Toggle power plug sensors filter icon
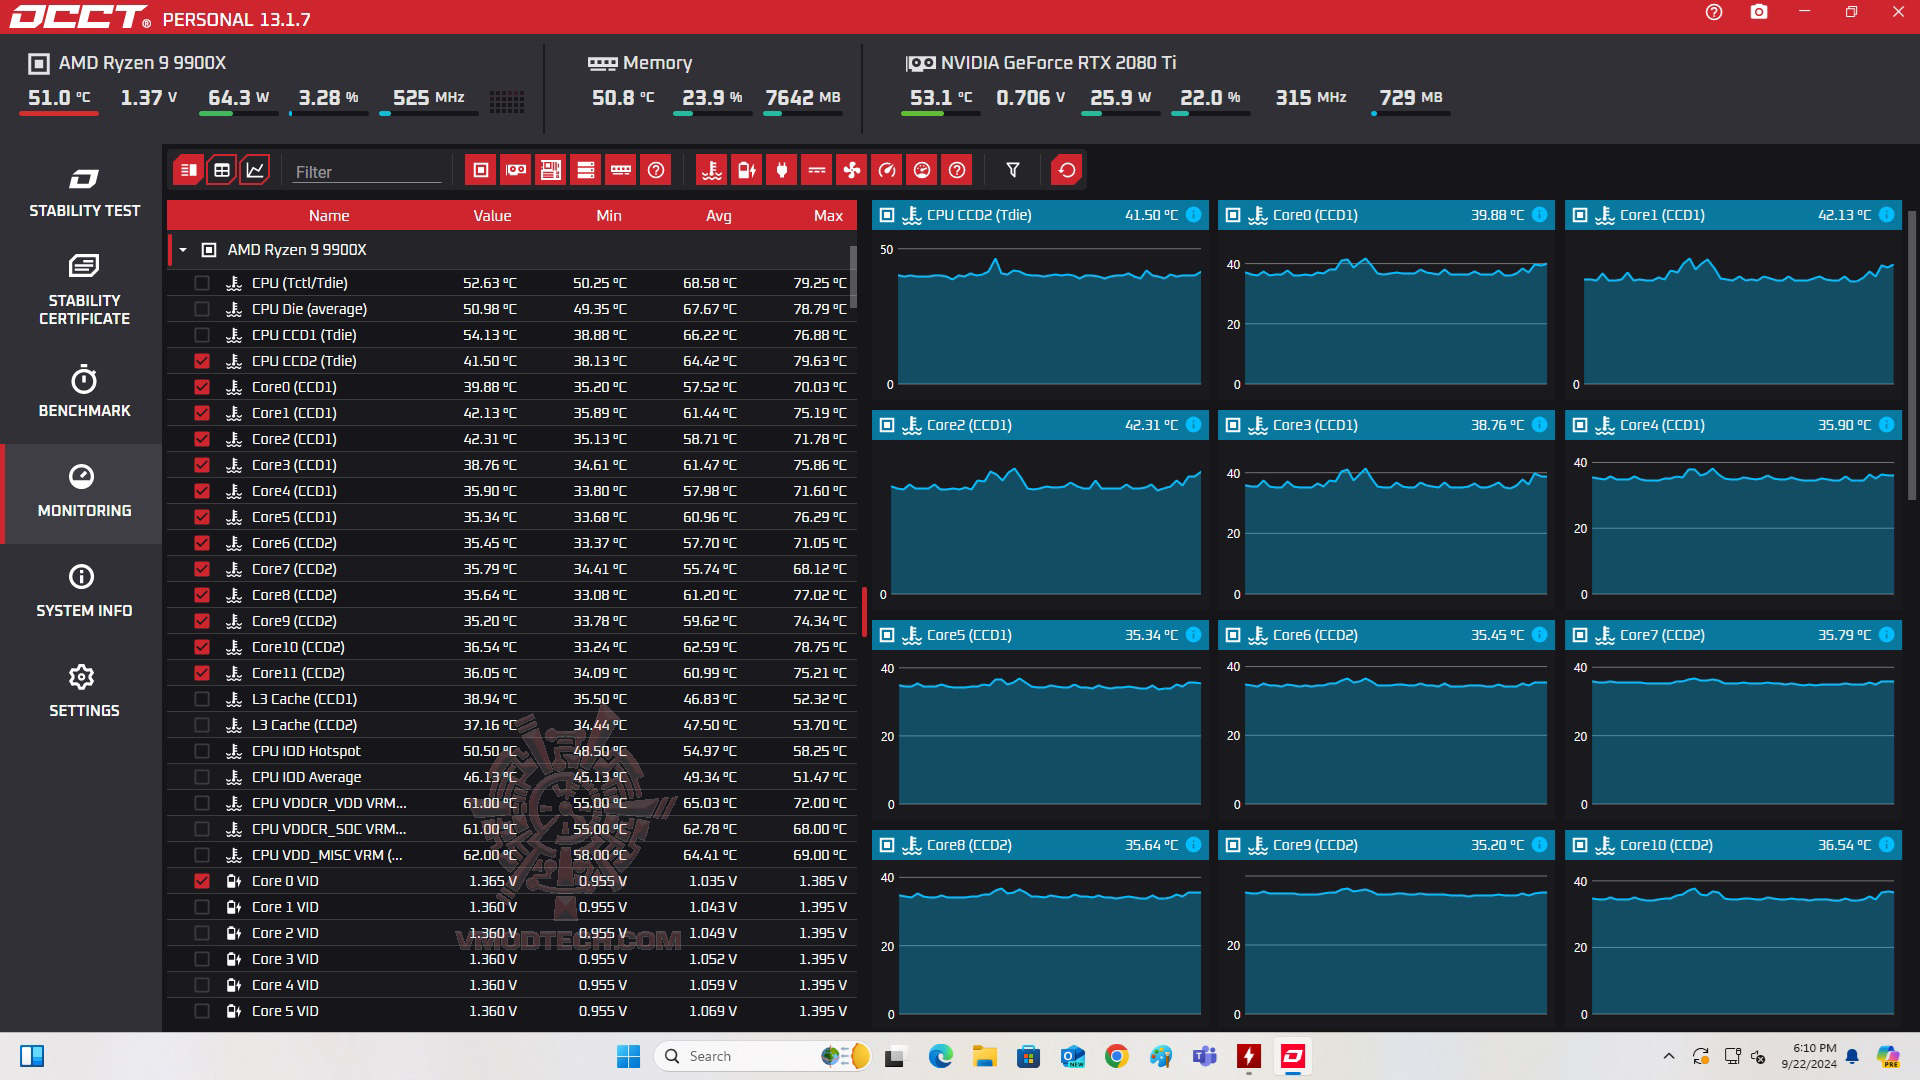 click(781, 170)
